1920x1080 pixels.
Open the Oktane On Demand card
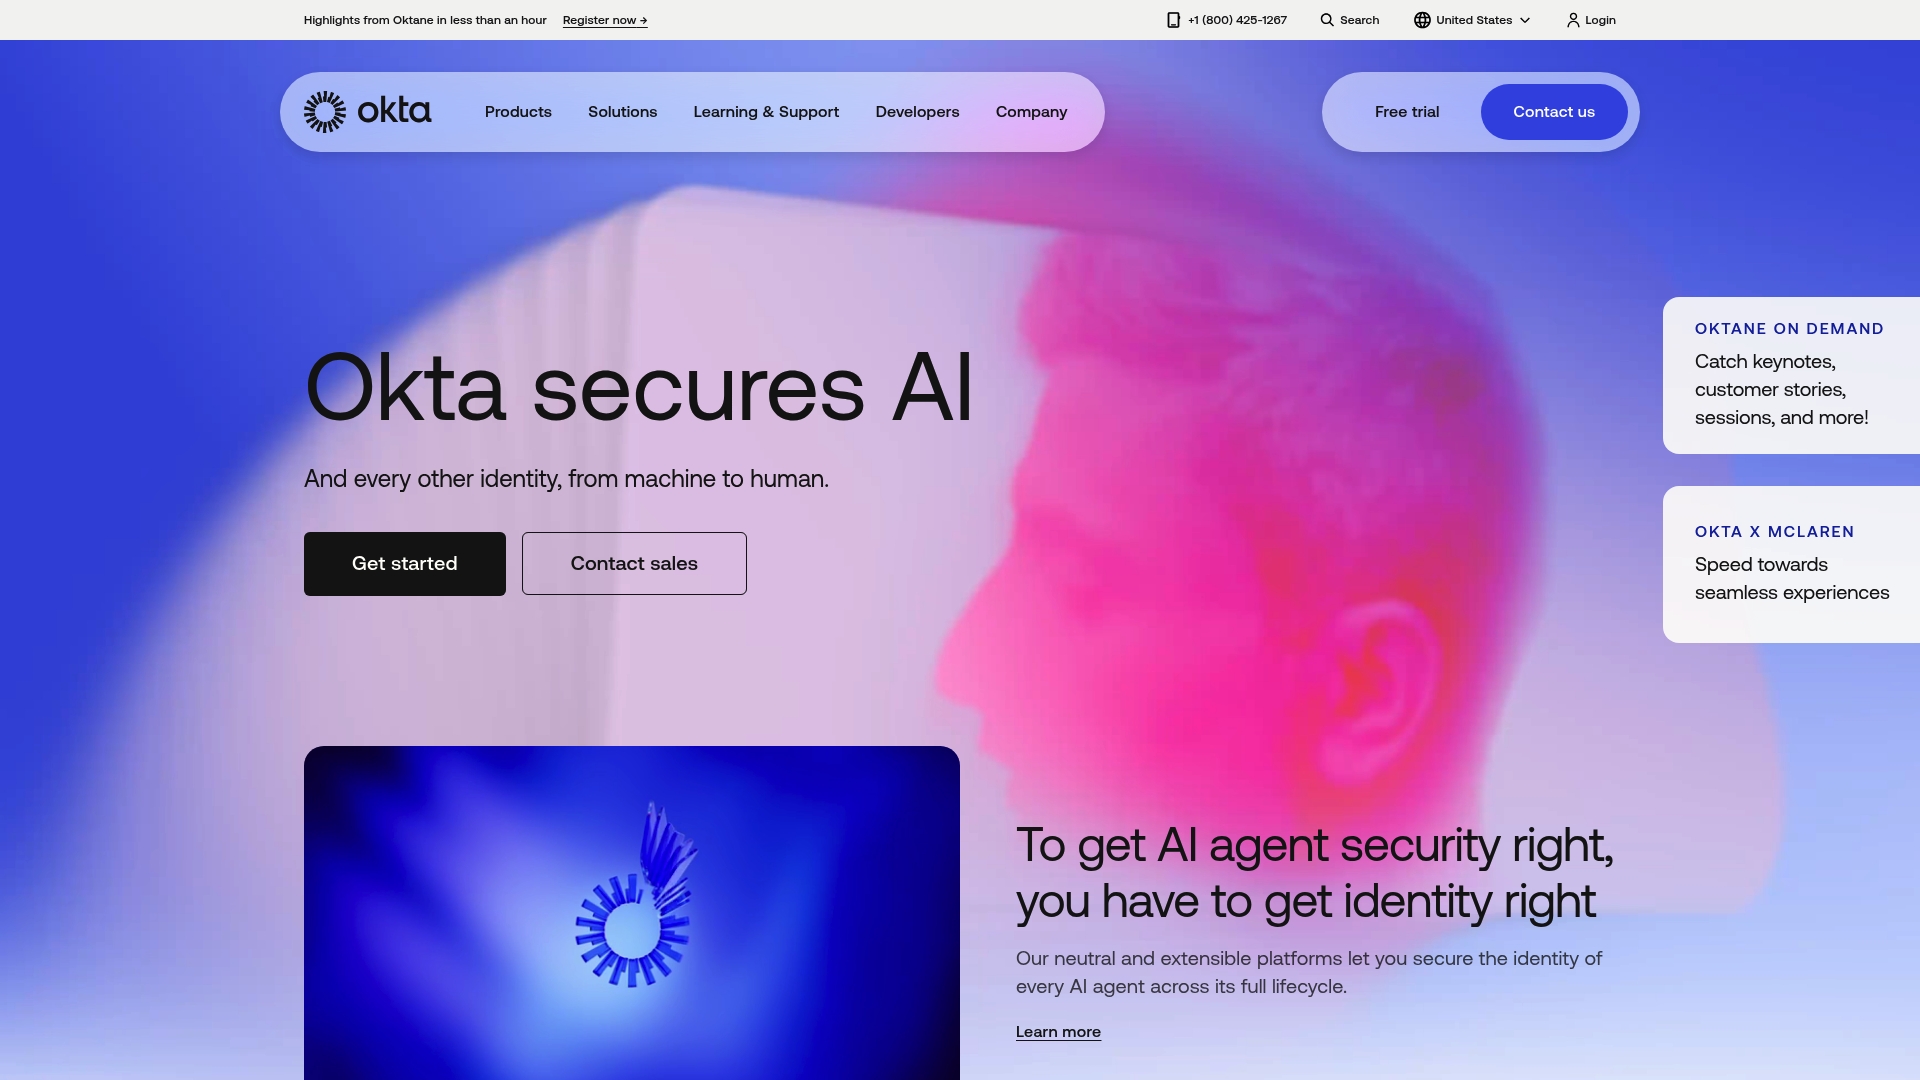pos(1791,375)
